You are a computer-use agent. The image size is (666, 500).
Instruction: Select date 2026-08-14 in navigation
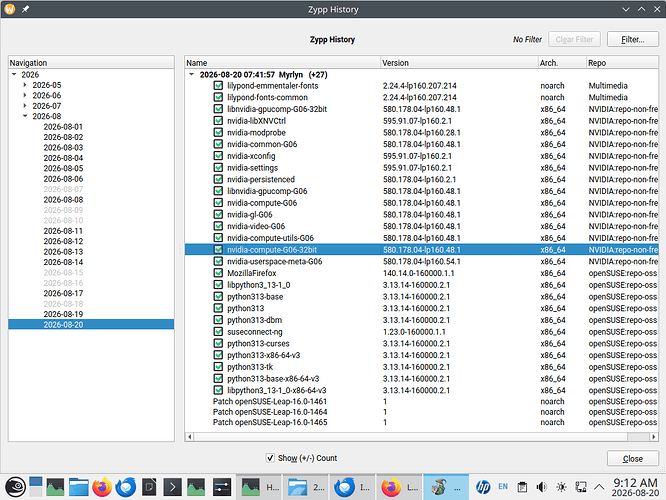(63, 262)
